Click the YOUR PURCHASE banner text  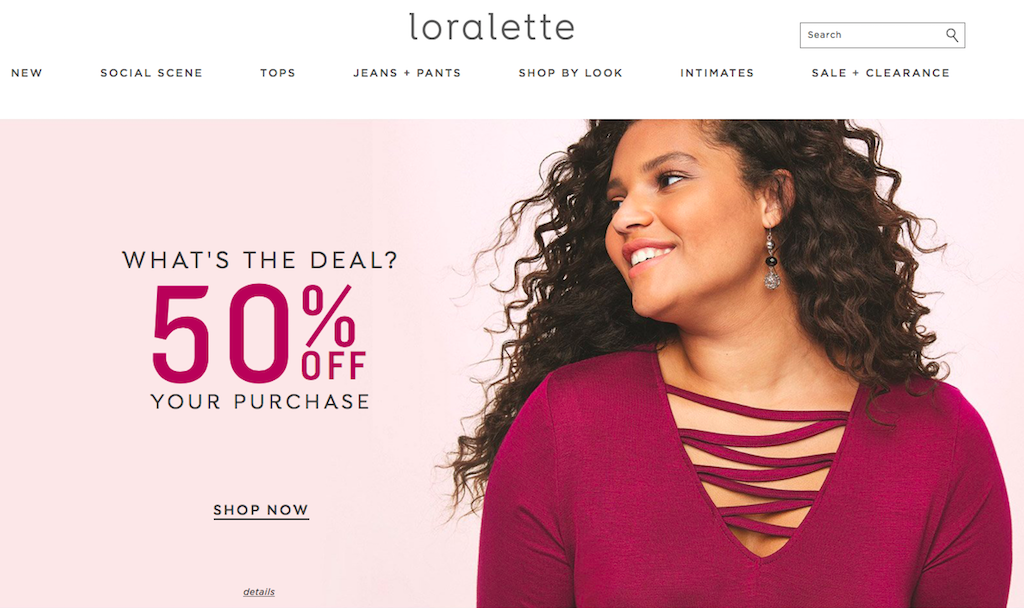click(260, 401)
